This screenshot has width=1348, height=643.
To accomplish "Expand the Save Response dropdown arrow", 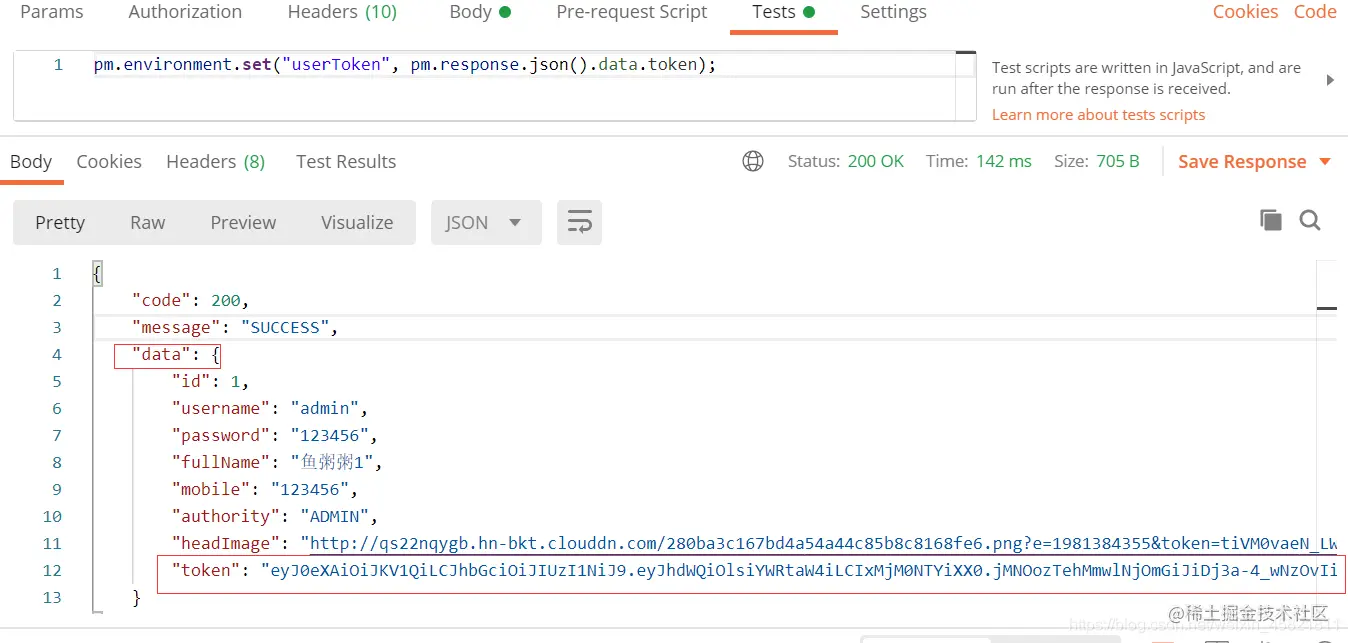I will pos(1325,162).
